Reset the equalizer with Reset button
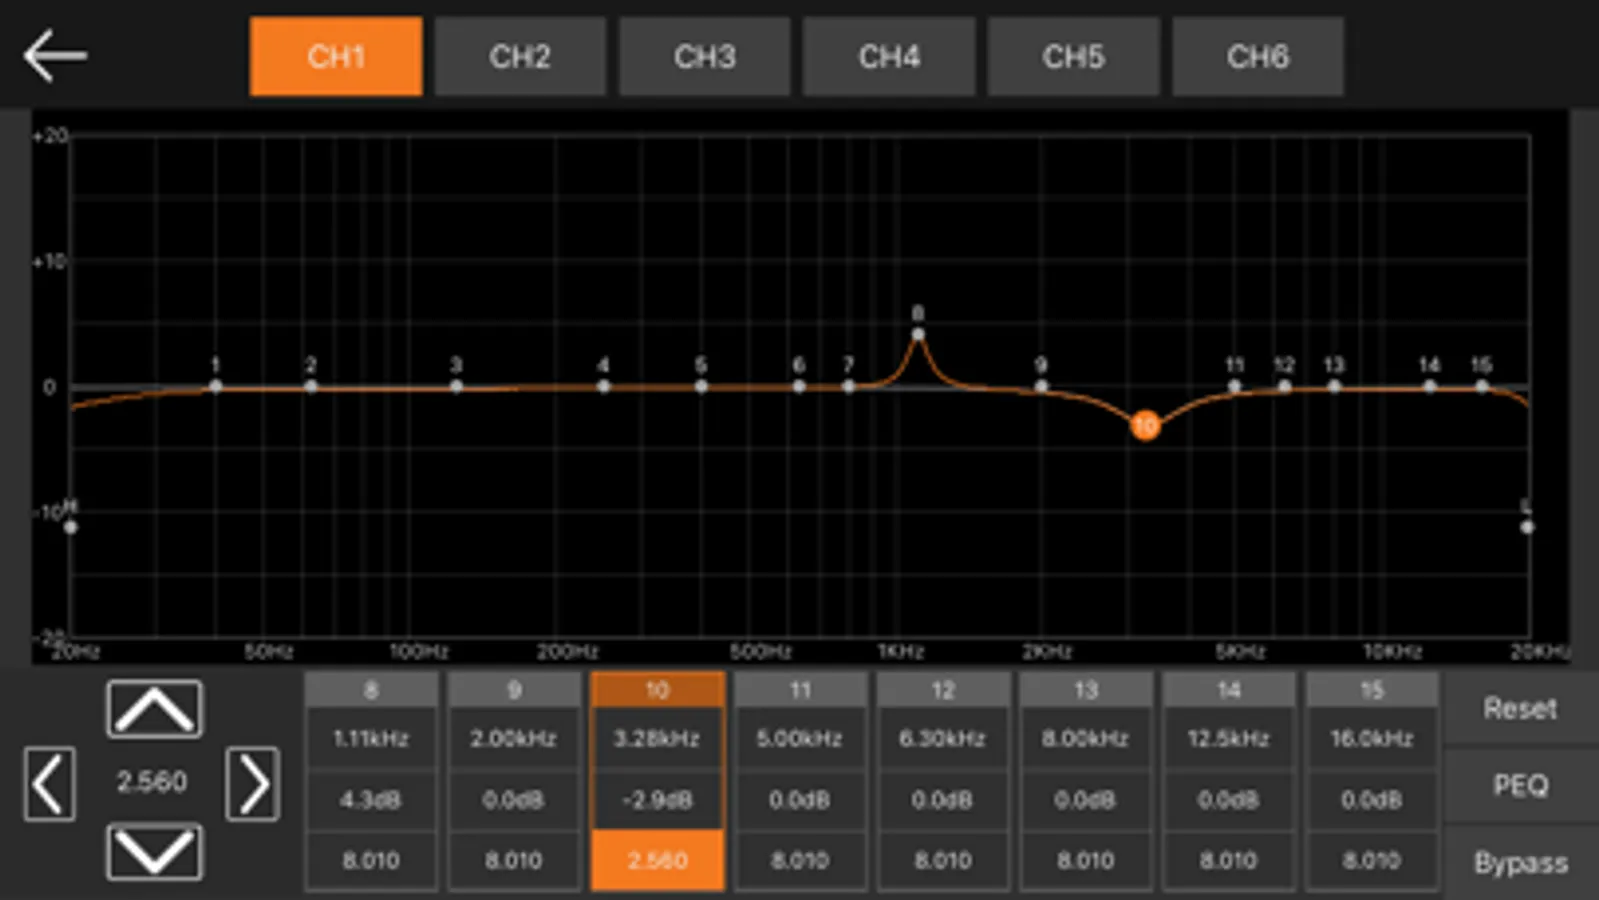The width and height of the screenshot is (1599, 900). coord(1520,709)
